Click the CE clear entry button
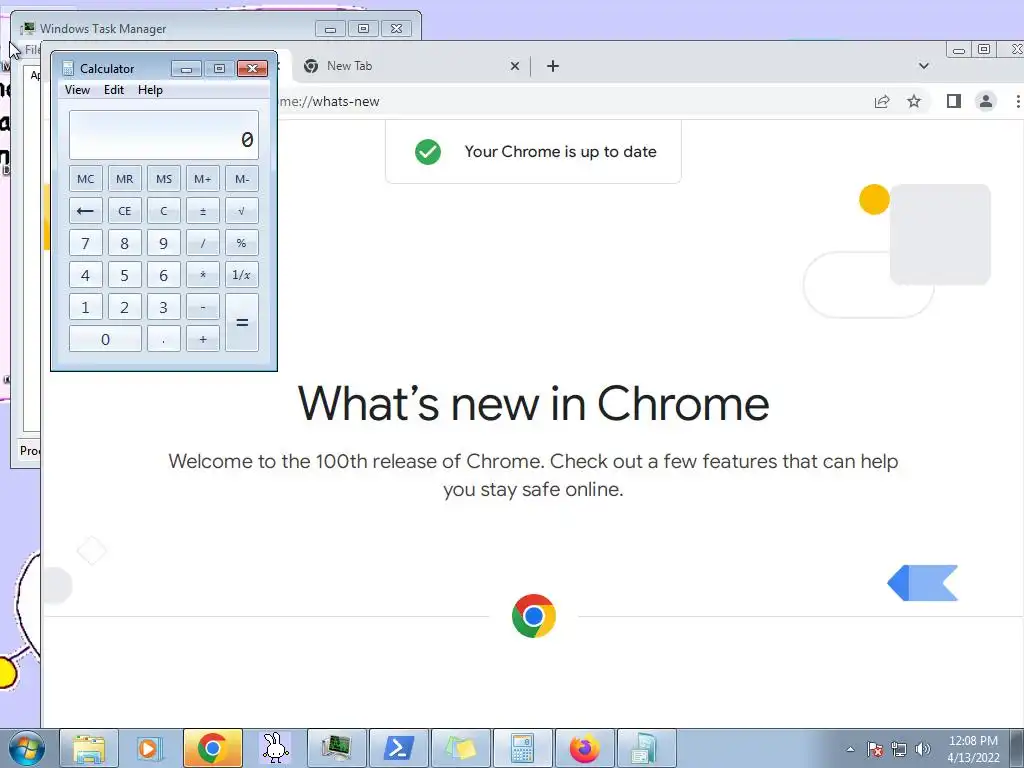 125,211
